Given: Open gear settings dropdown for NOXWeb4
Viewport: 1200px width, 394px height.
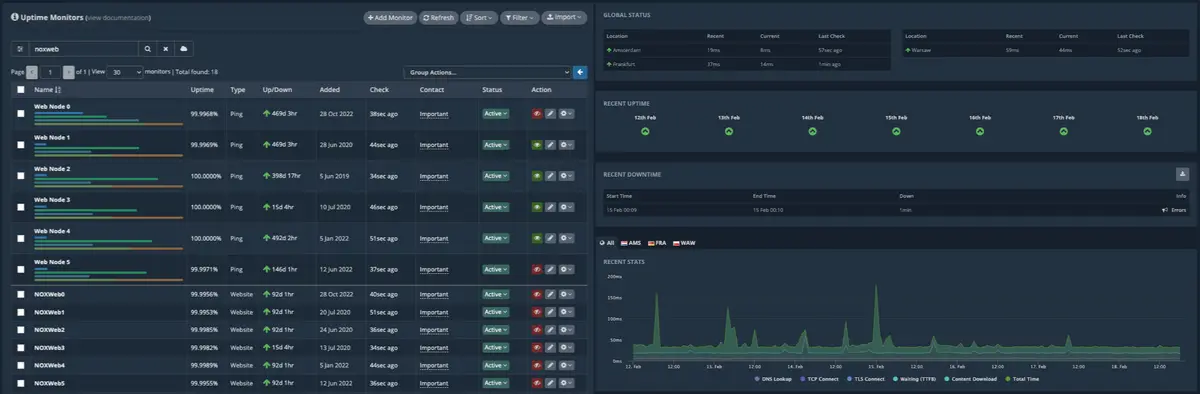Looking at the screenshot, I should (567, 365).
